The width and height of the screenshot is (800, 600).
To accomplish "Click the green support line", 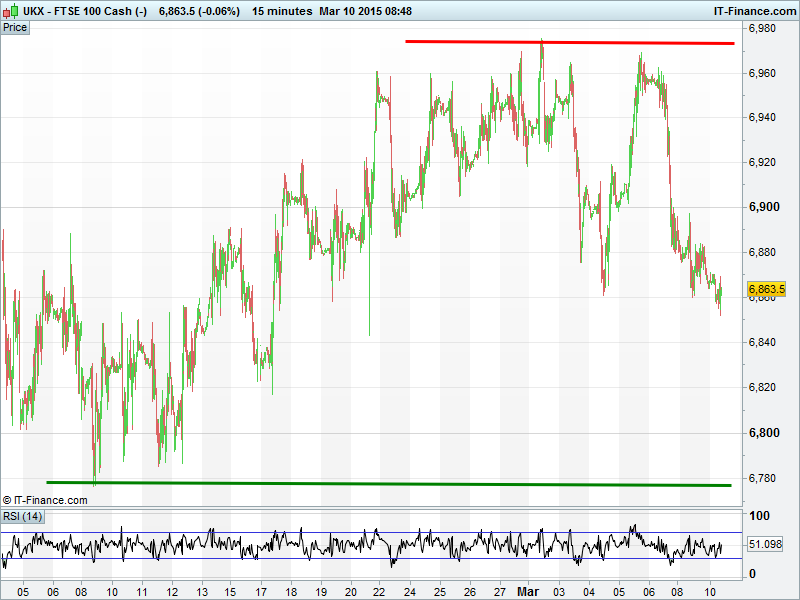I will click(x=388, y=484).
